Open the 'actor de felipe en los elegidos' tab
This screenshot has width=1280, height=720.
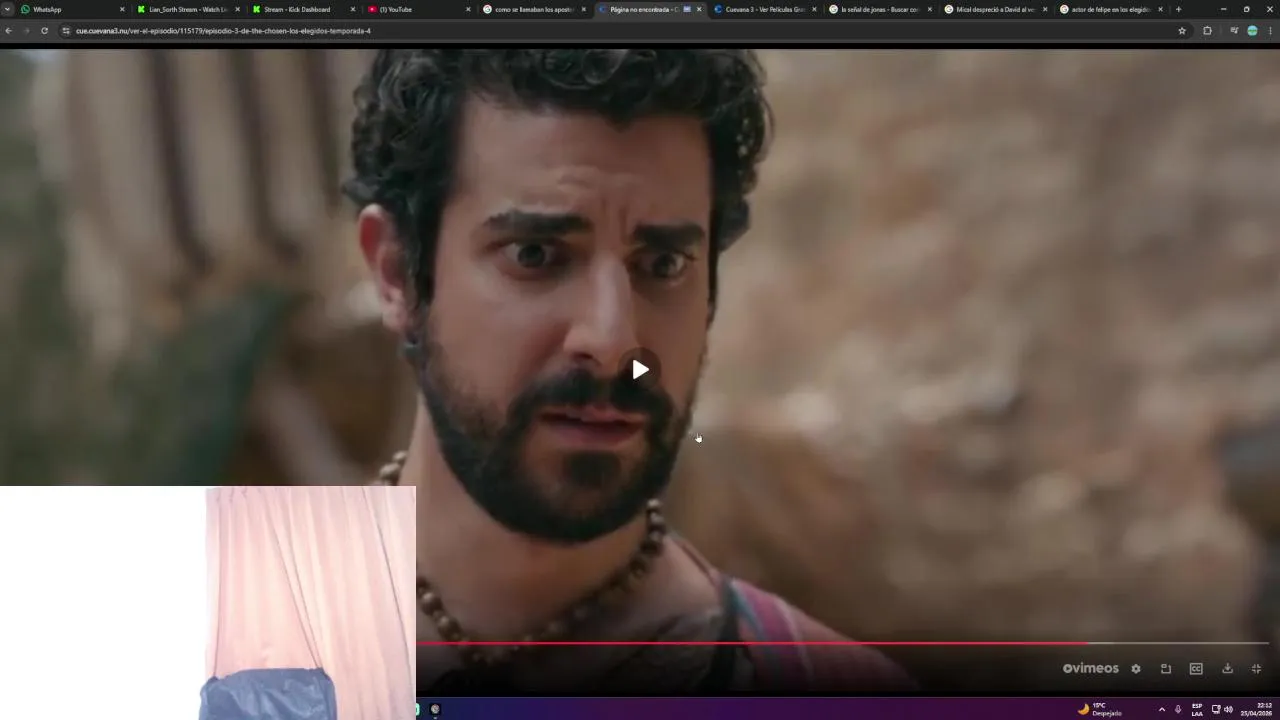[1110, 9]
